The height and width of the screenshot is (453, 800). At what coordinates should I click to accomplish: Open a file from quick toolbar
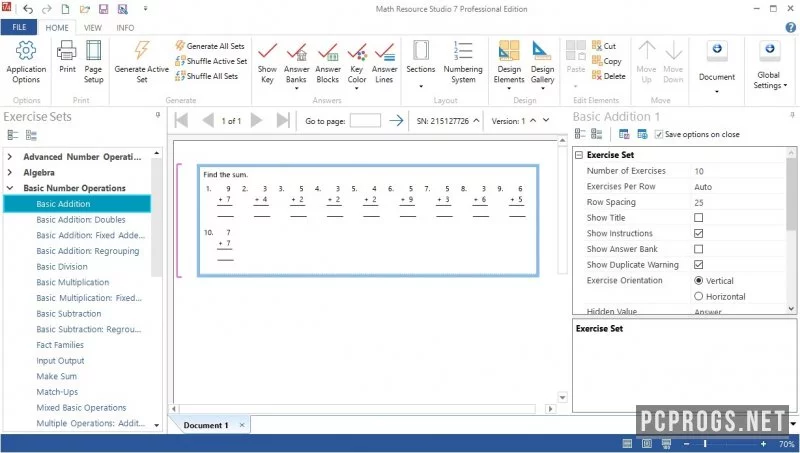[x=84, y=9]
